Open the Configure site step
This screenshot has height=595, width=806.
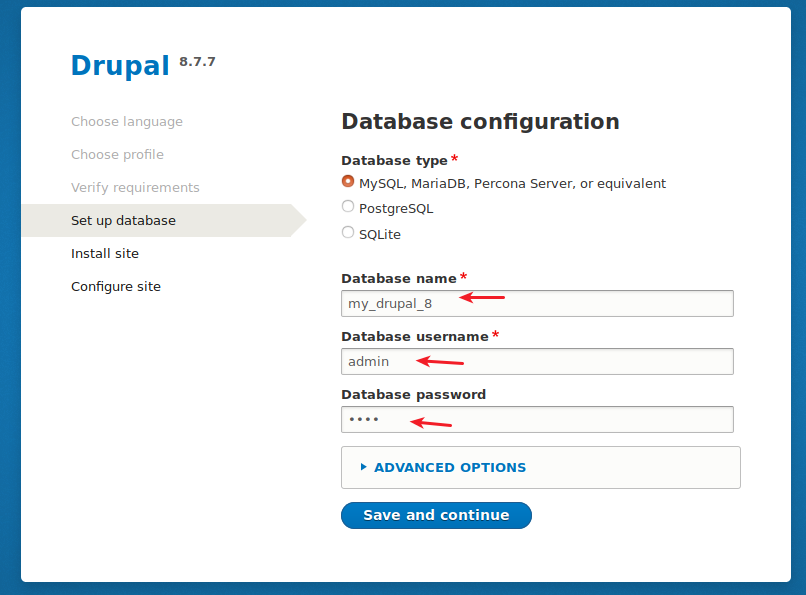(116, 286)
